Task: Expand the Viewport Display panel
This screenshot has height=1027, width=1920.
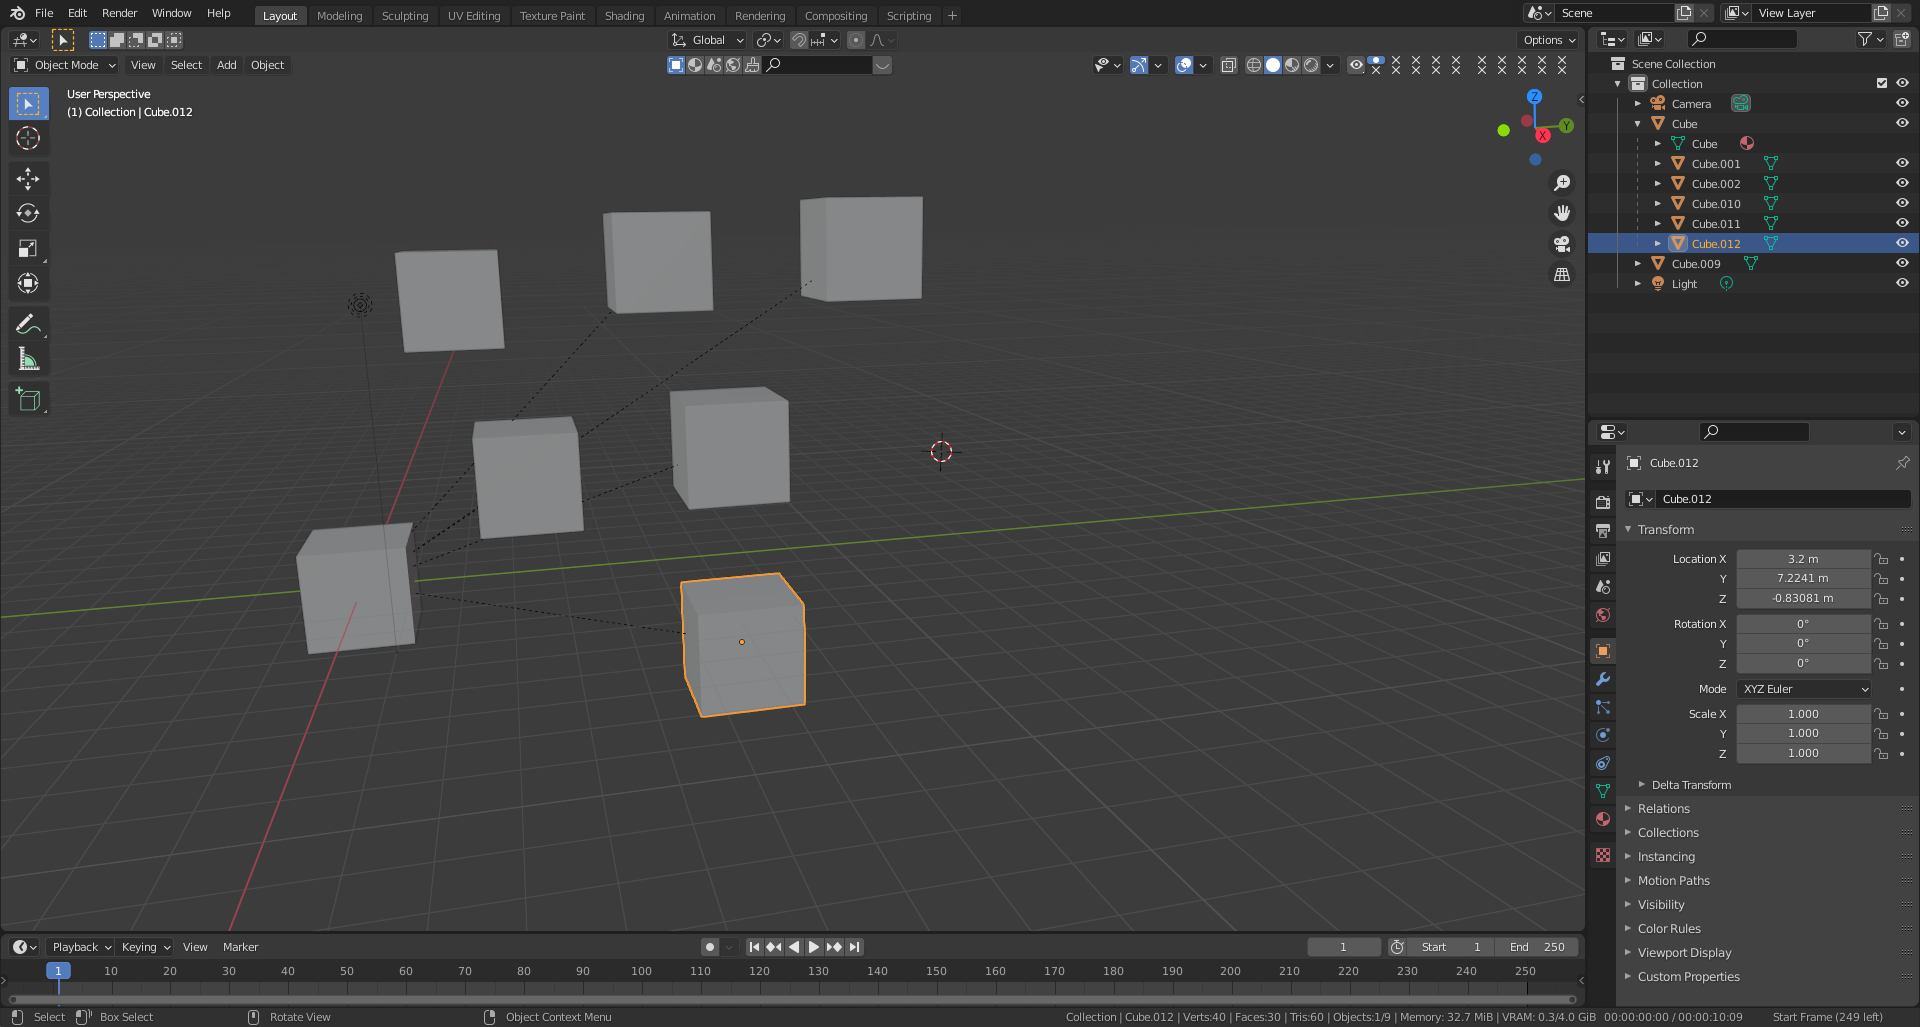Action: point(1685,953)
